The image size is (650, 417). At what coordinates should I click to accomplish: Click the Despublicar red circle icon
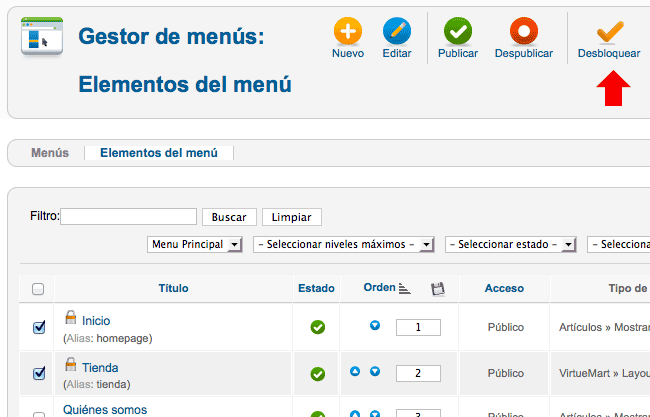click(524, 31)
